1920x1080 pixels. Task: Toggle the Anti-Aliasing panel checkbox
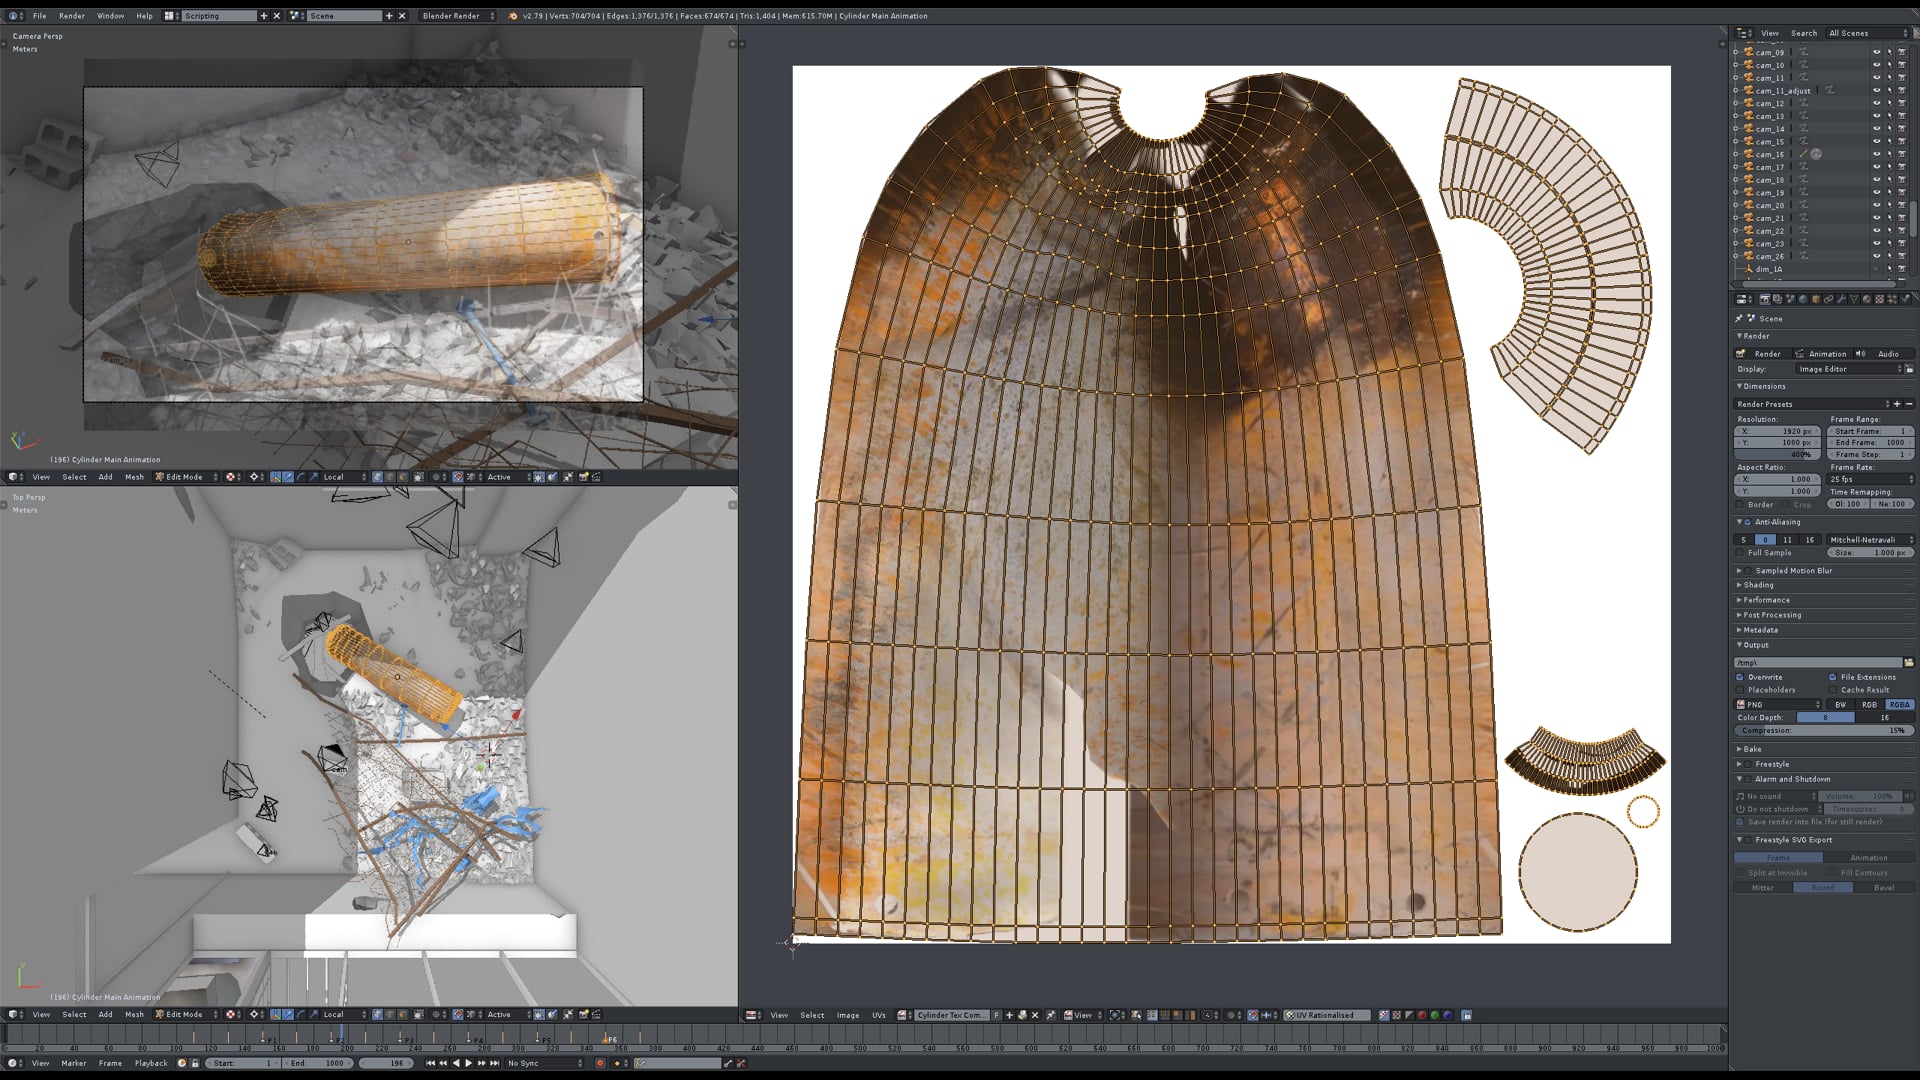point(1748,522)
